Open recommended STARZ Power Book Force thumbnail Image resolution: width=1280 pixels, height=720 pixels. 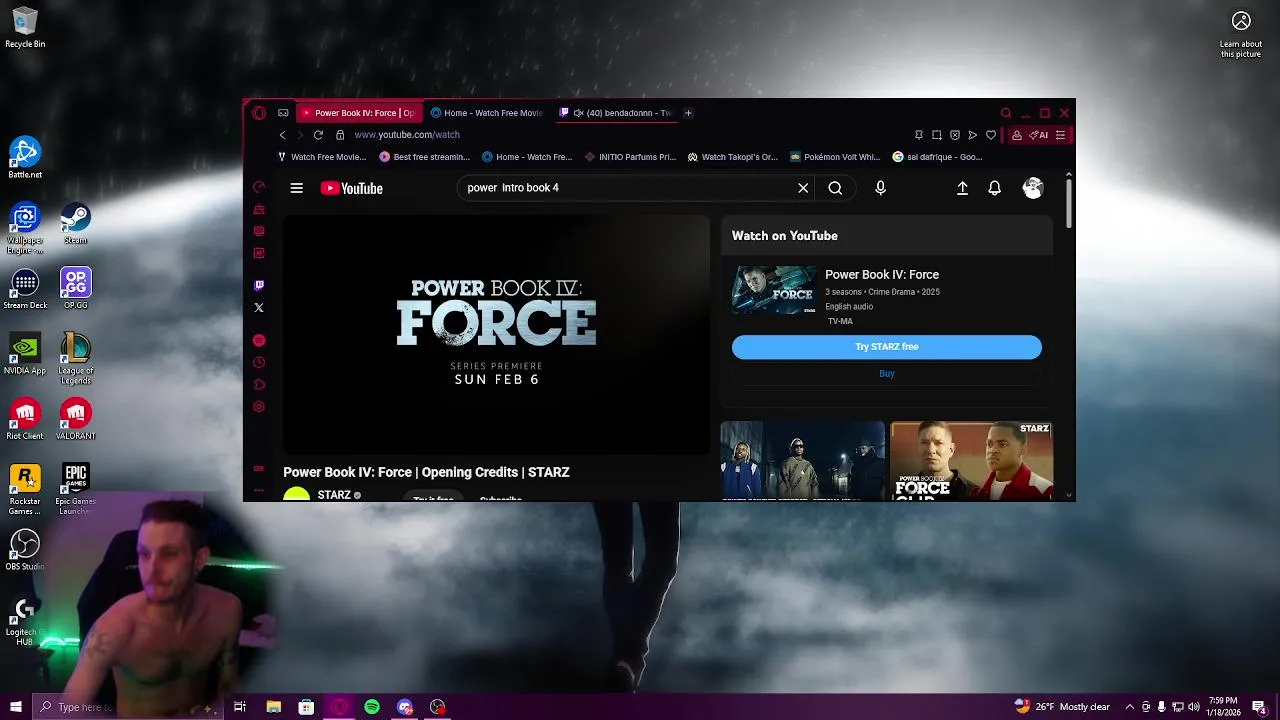tap(971, 461)
